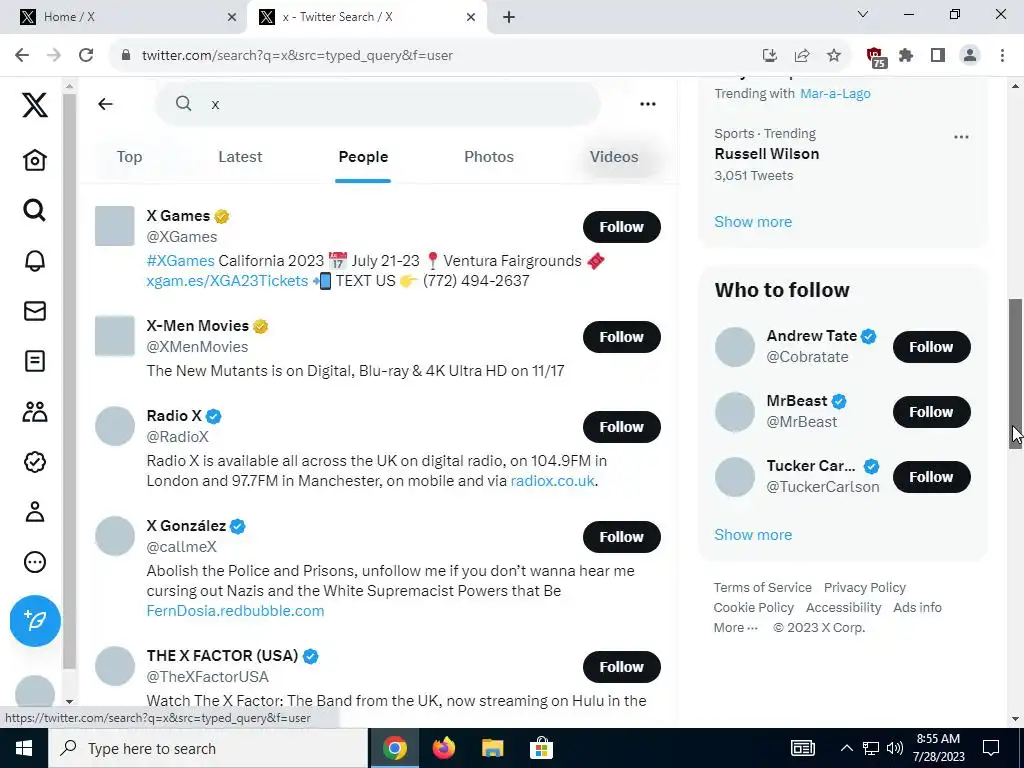Screen dimensions: 1024x768
Task: Select the Latest search tab
Action: [x=240, y=157]
